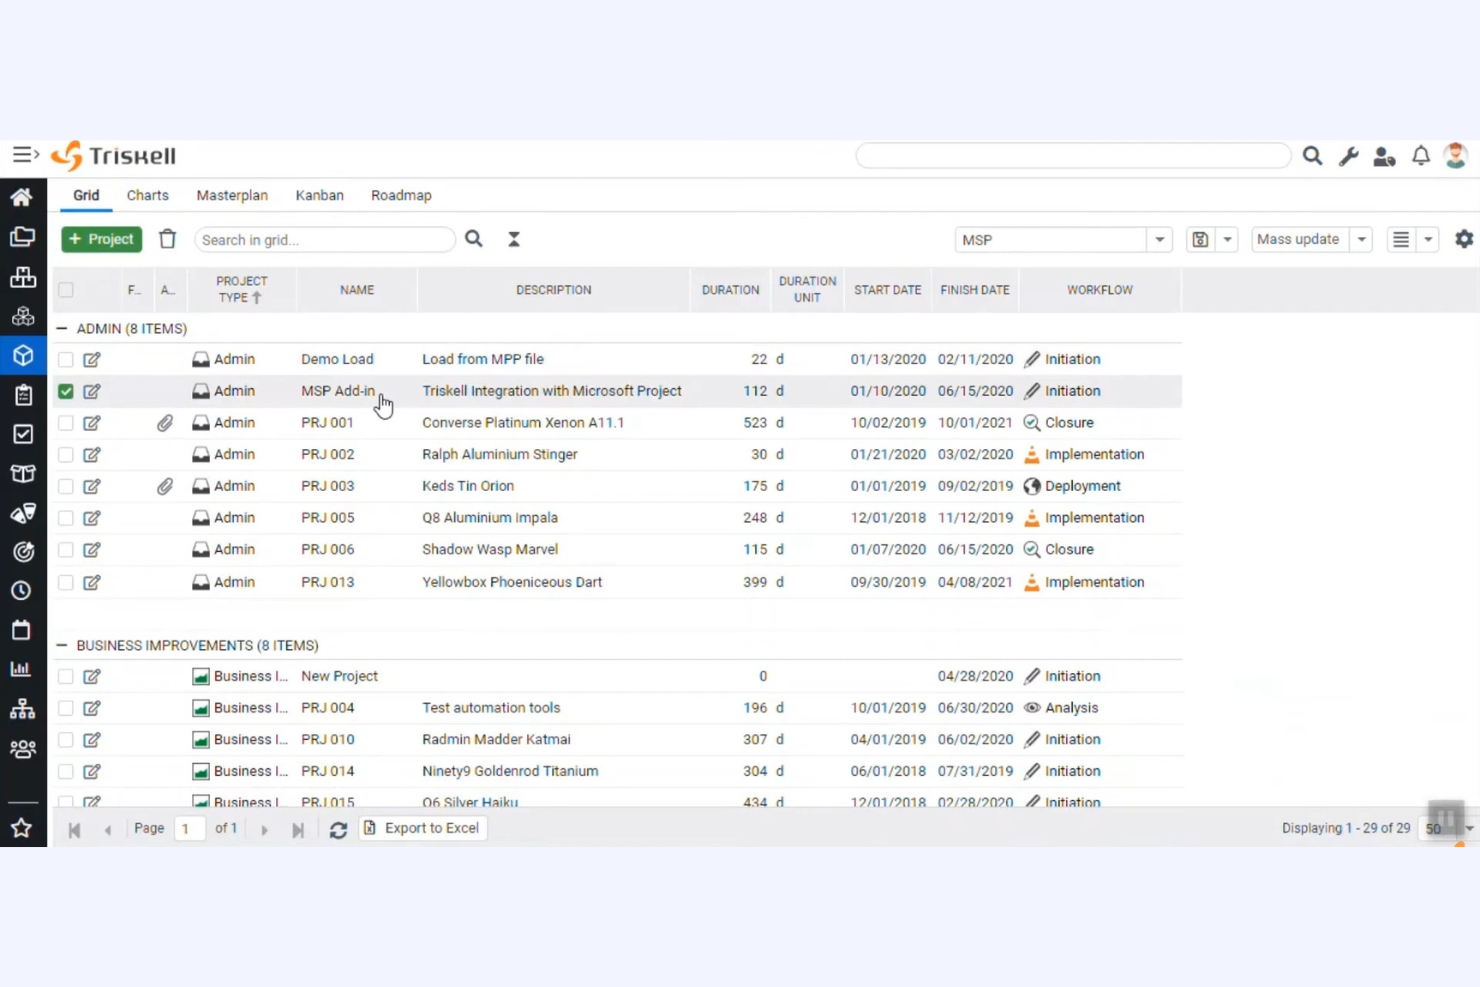
Task: Sort by START DATE column header
Action: pyautogui.click(x=887, y=290)
